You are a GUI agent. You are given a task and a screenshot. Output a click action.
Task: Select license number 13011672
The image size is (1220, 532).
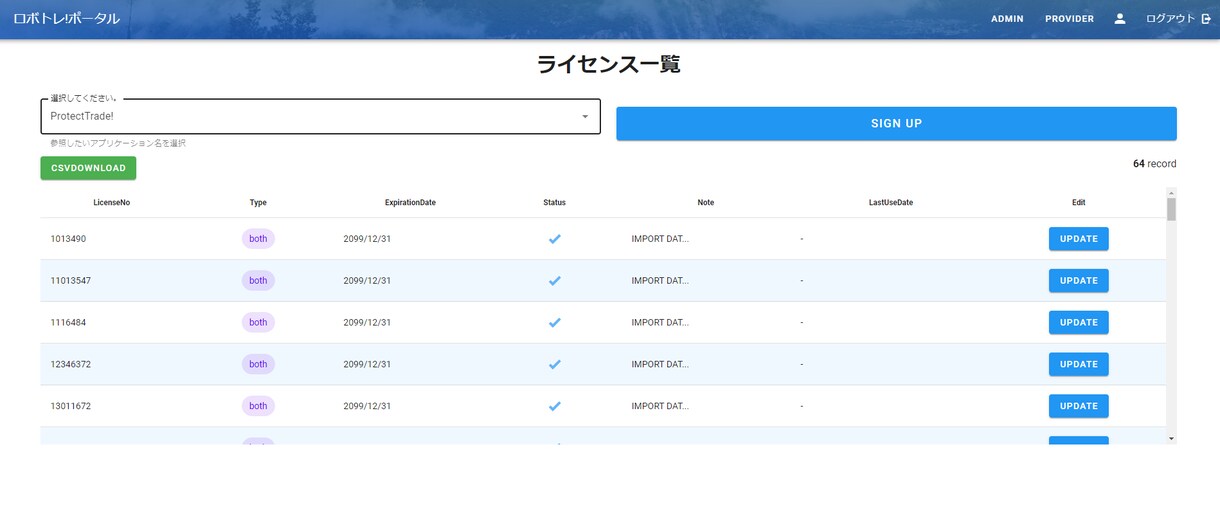[70, 407]
